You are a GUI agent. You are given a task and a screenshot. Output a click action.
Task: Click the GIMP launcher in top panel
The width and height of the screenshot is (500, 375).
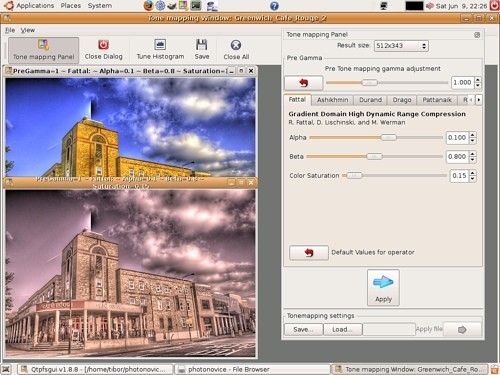172,6
